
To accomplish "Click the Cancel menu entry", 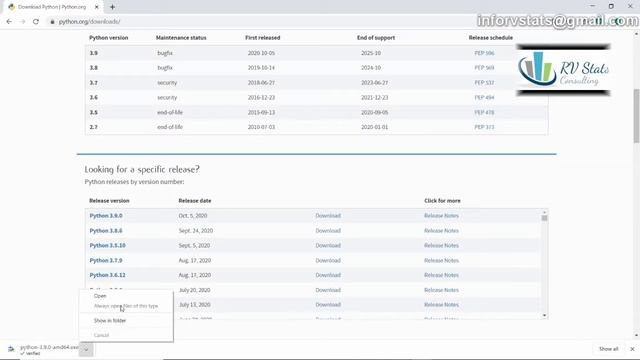I will (x=101, y=335).
